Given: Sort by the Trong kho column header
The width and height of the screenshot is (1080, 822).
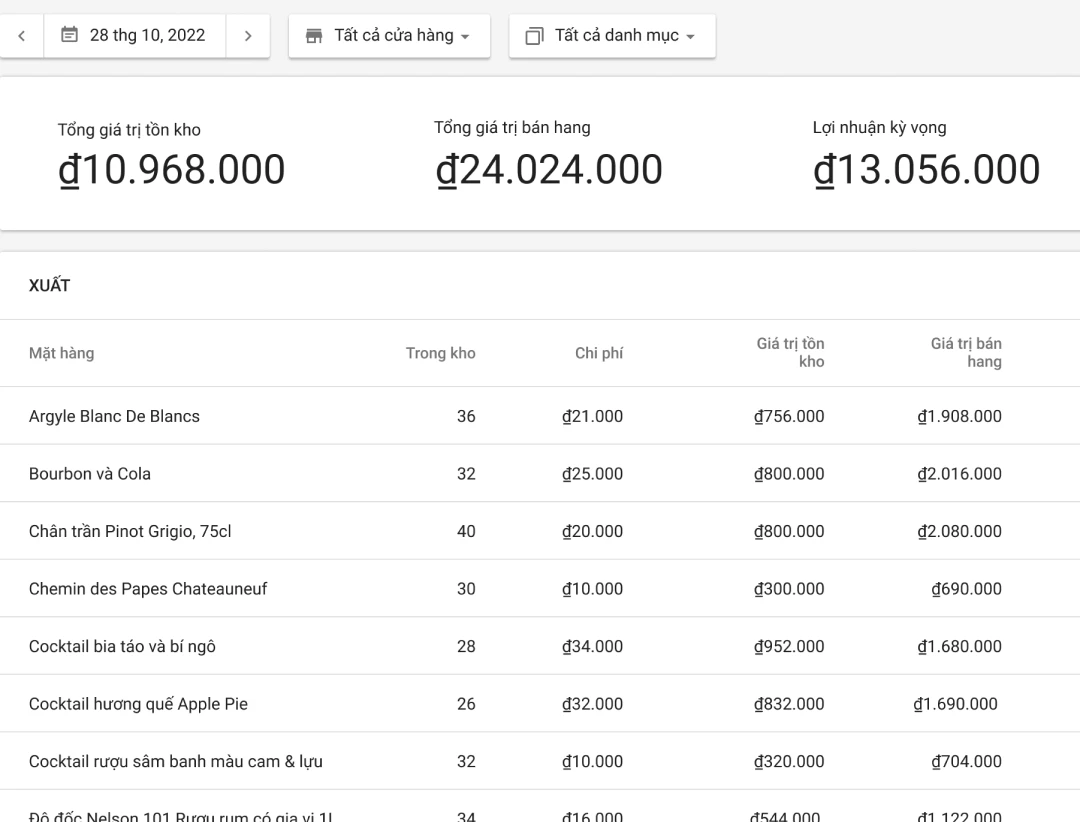Looking at the screenshot, I should coord(440,353).
